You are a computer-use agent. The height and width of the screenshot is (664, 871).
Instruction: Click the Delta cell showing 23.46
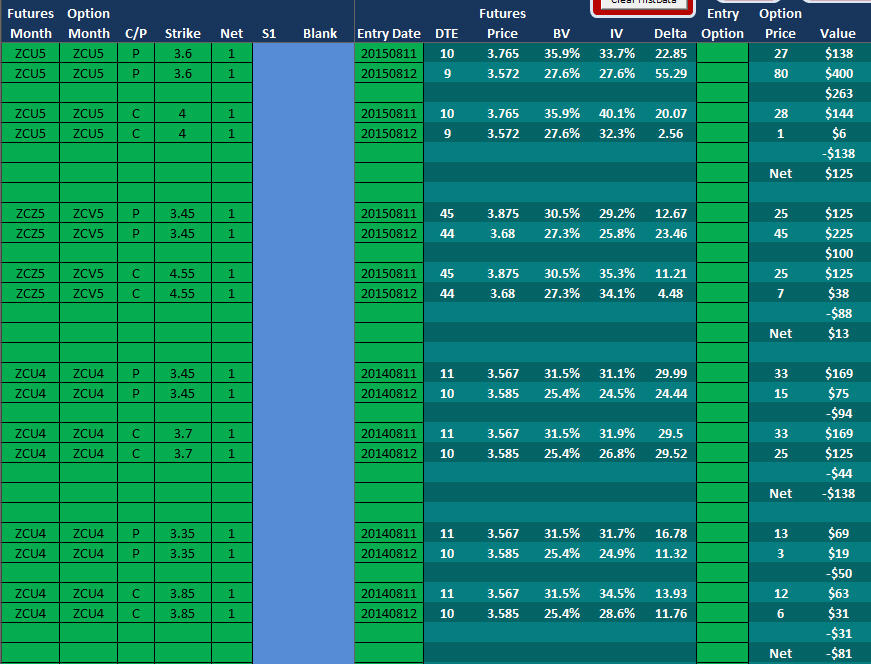click(x=670, y=233)
